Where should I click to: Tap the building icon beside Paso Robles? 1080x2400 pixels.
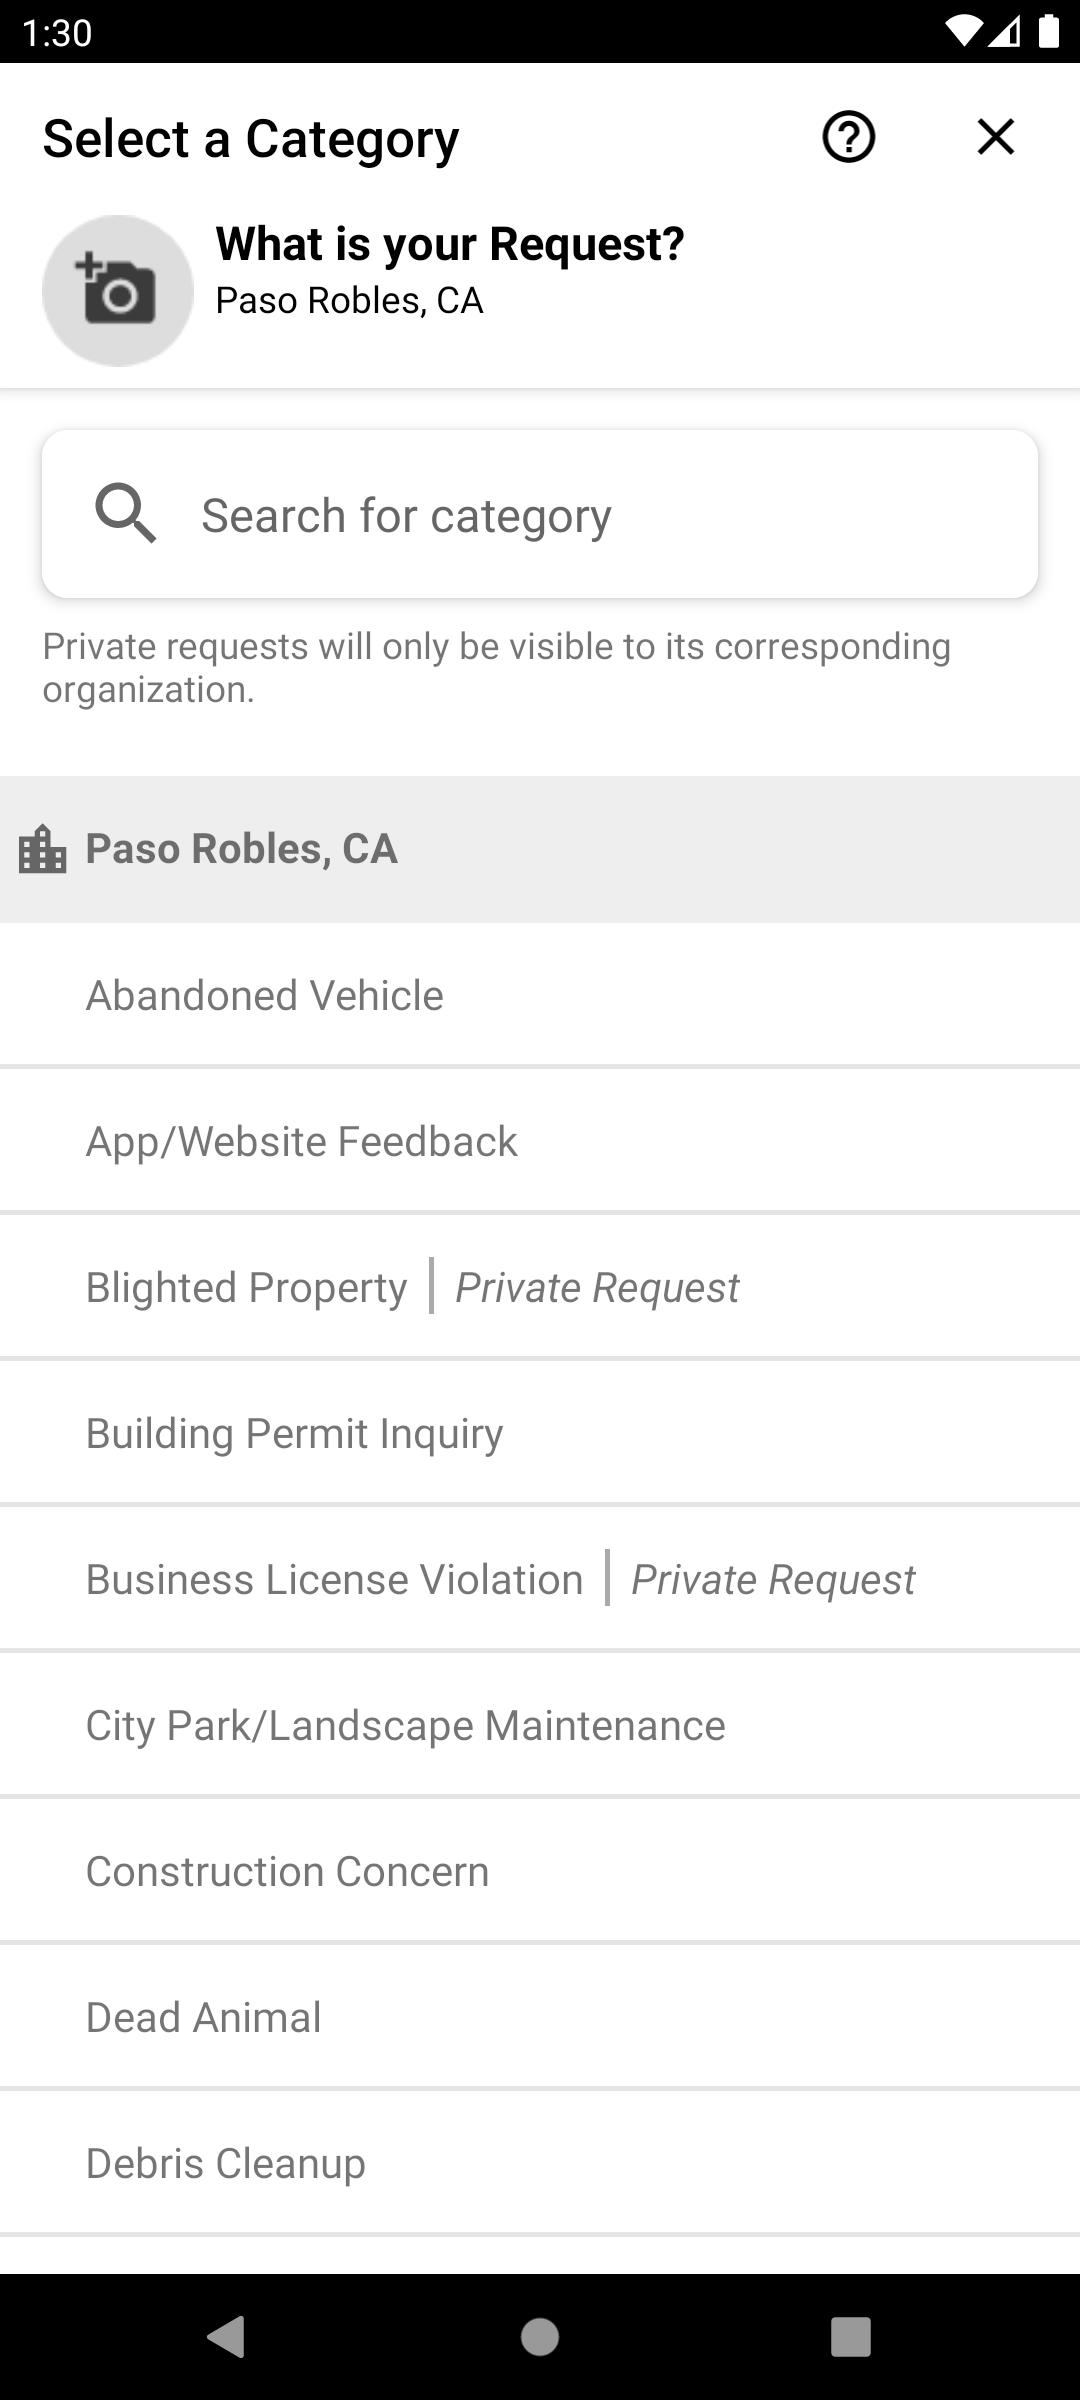tap(43, 850)
